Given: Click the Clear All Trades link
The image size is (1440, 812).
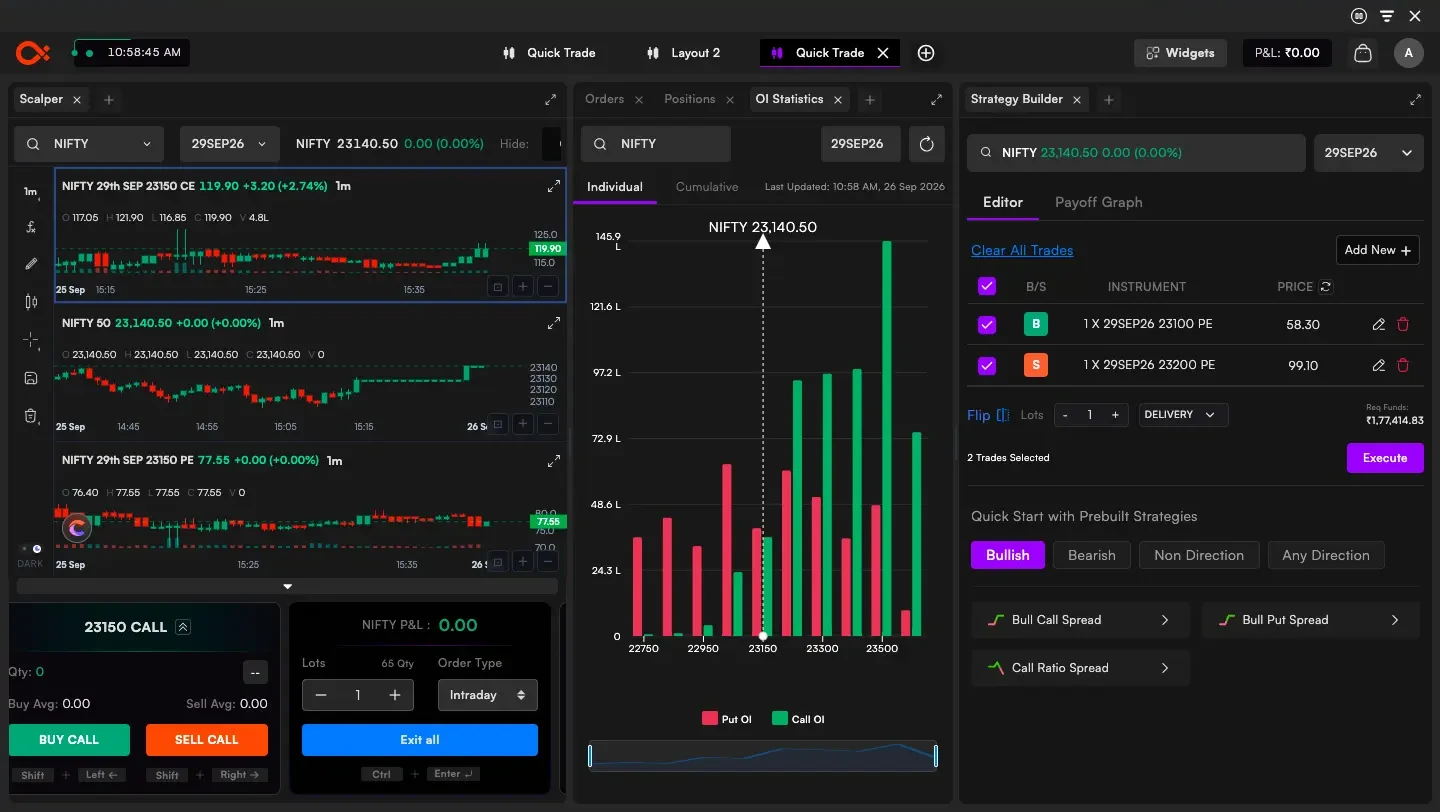Looking at the screenshot, I should click(x=1022, y=251).
